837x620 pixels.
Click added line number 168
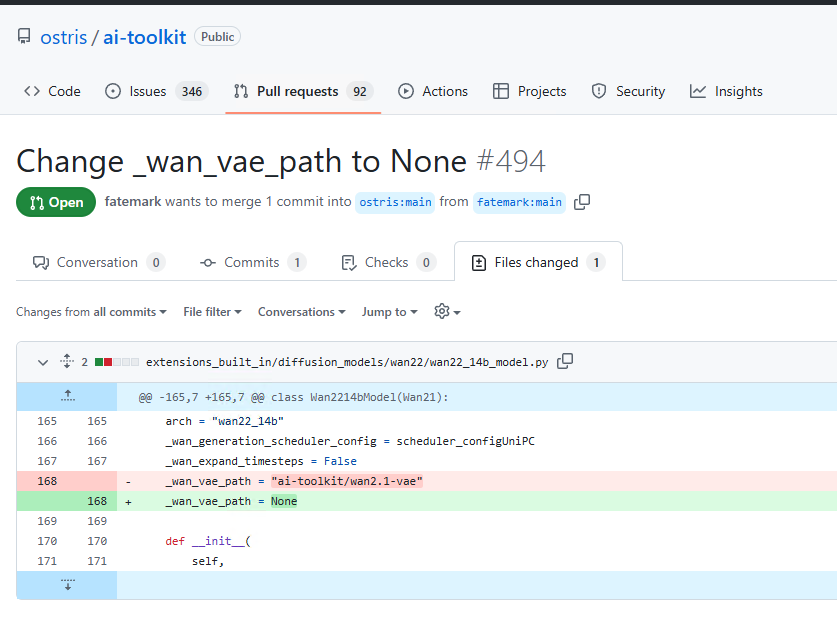point(97,501)
